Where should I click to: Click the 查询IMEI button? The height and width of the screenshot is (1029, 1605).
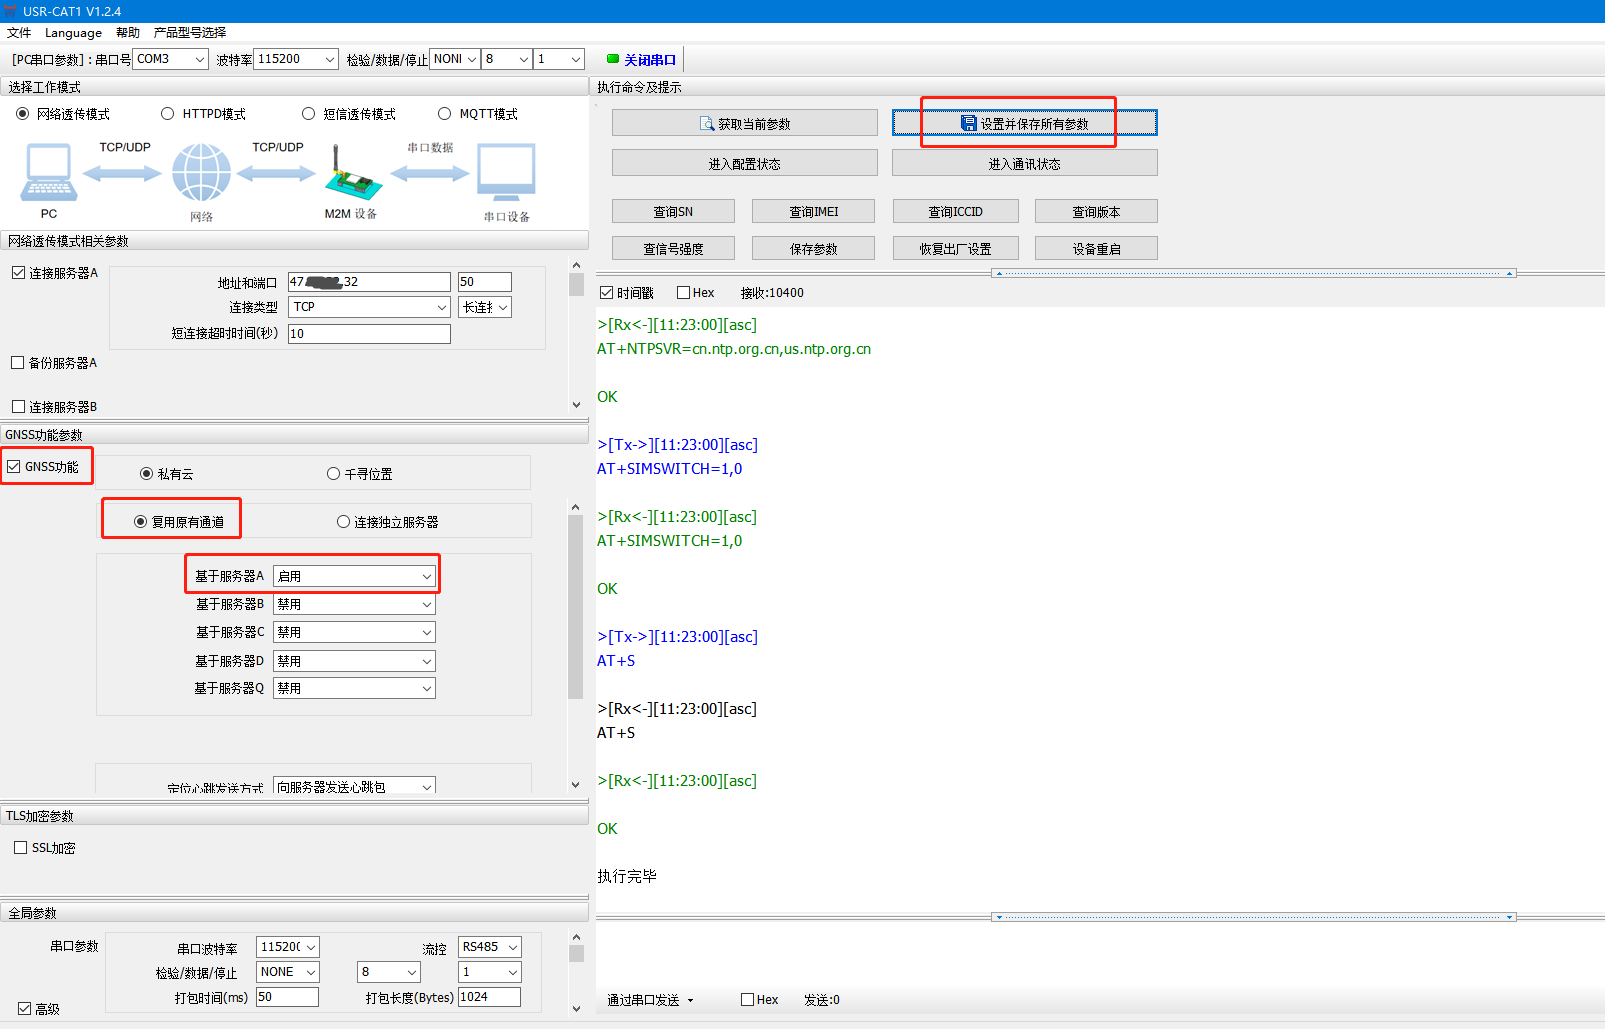[x=813, y=211]
